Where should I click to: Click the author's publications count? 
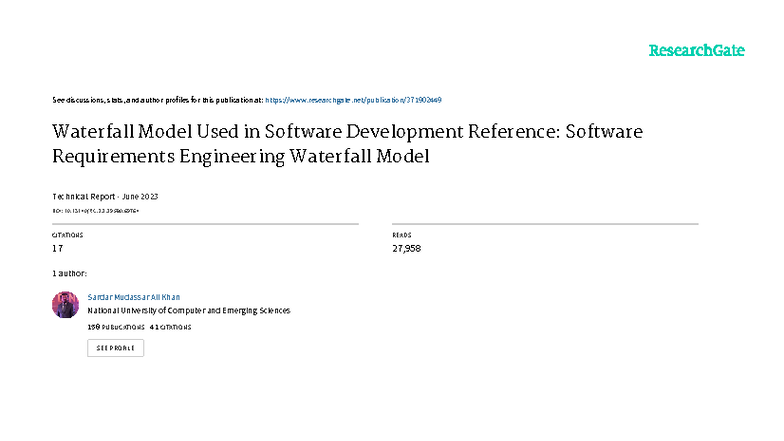(116, 327)
